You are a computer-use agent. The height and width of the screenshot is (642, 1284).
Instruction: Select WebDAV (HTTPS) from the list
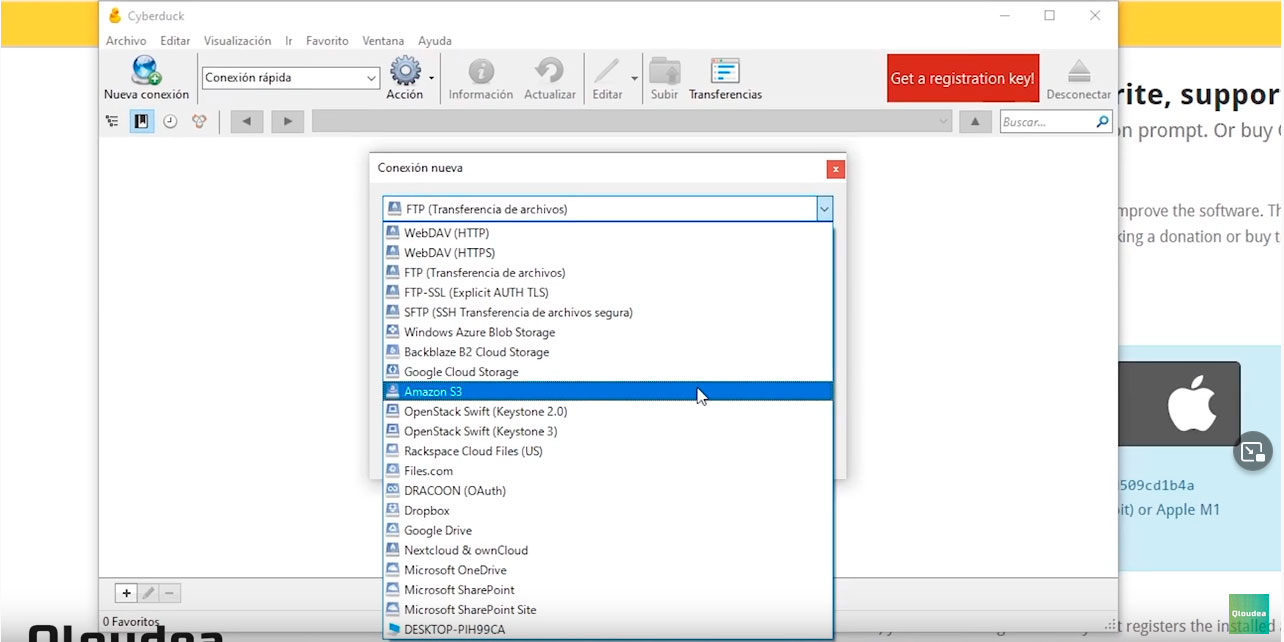tap(608, 253)
